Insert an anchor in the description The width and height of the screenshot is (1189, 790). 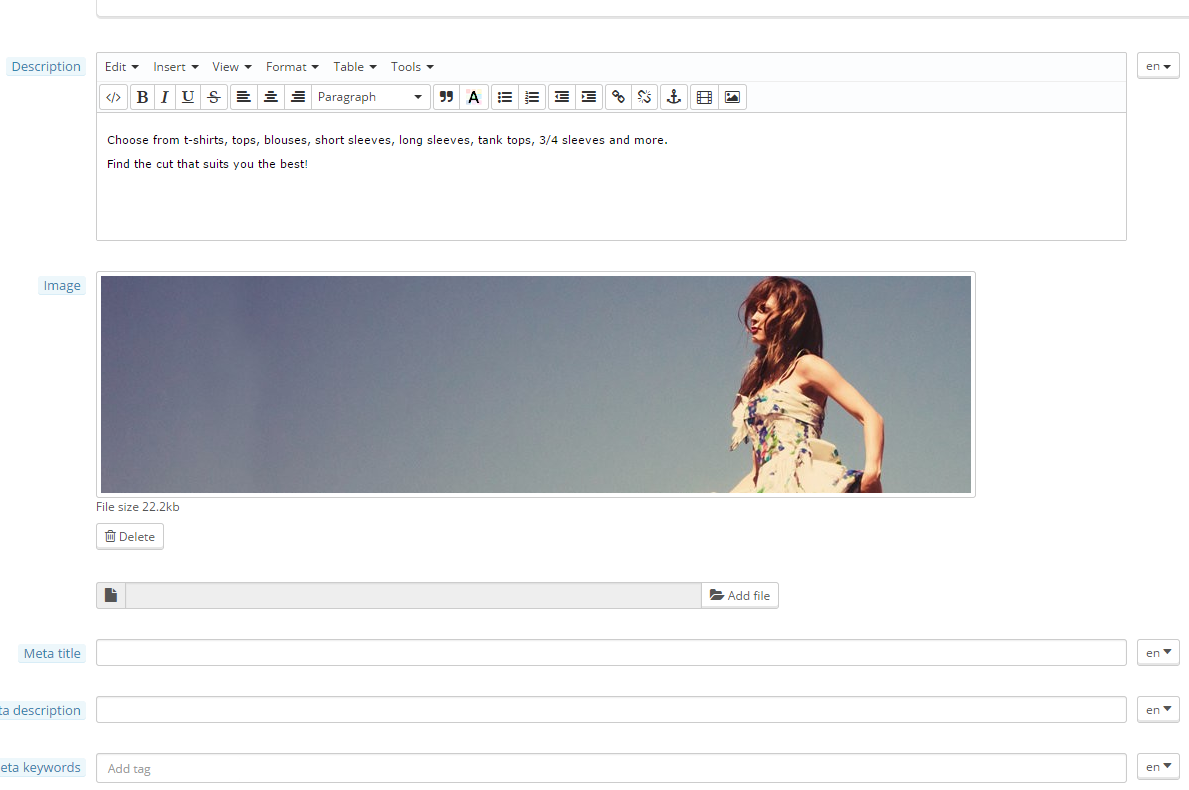click(x=673, y=97)
